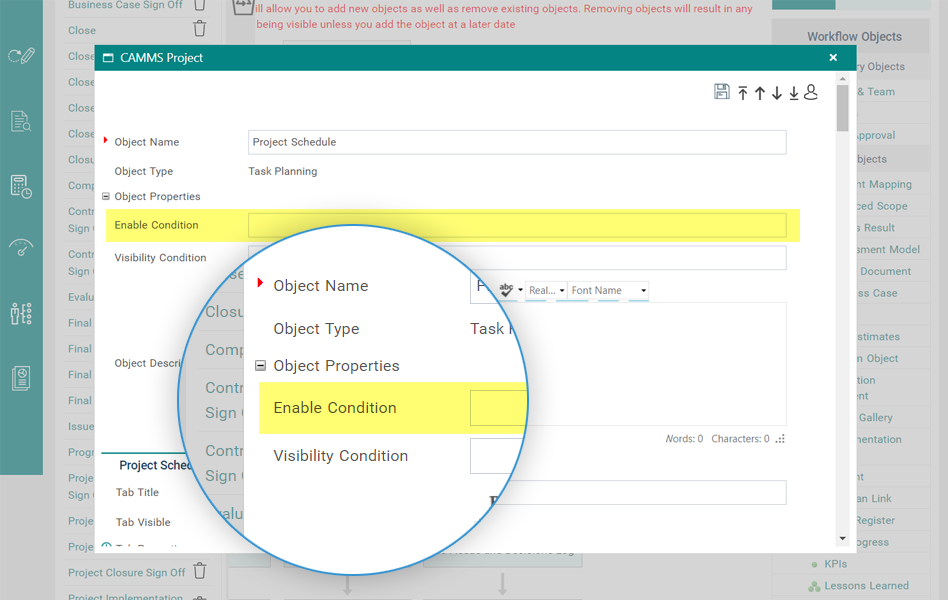Click the Workflow Objects panel header
948x600 pixels.
click(x=854, y=36)
